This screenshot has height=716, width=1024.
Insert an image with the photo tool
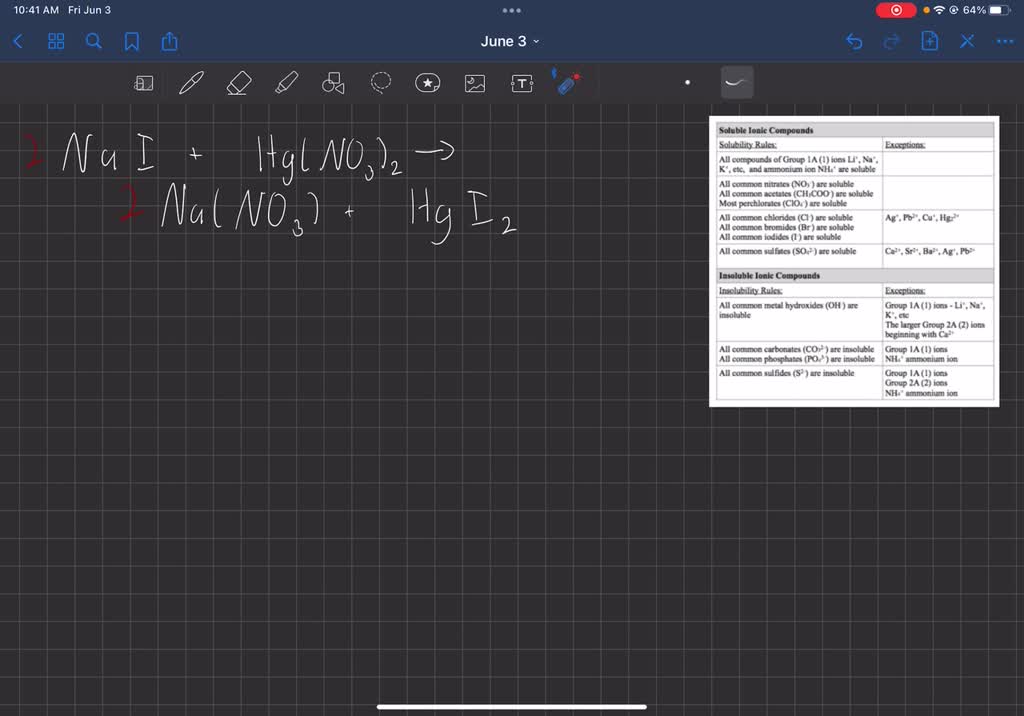474,83
